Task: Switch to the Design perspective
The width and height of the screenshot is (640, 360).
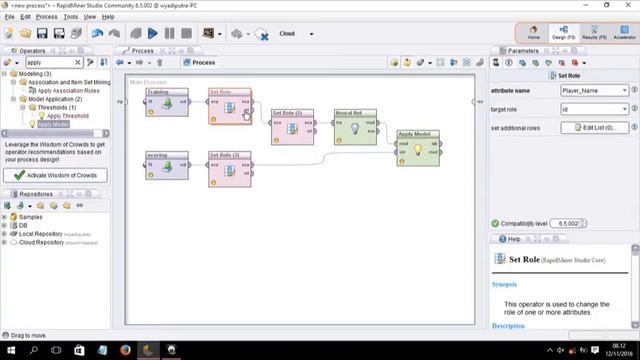Action: pyautogui.click(x=563, y=33)
